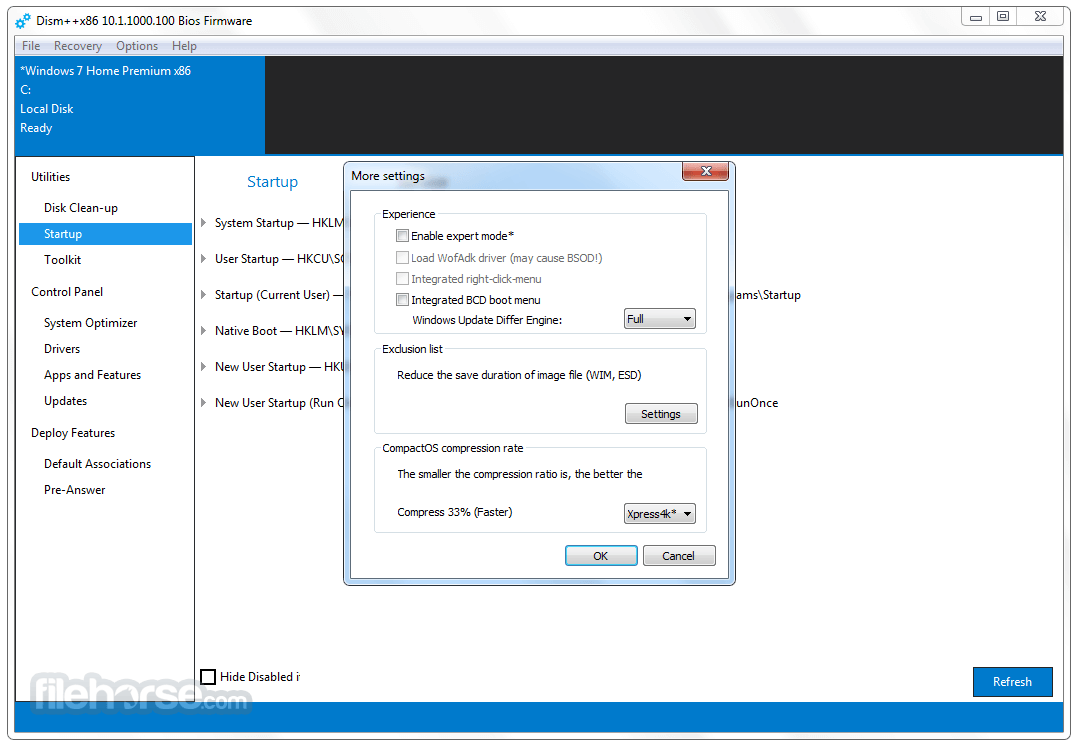This screenshot has width=1077, height=745.
Task: Open the Options menu
Action: tap(137, 46)
